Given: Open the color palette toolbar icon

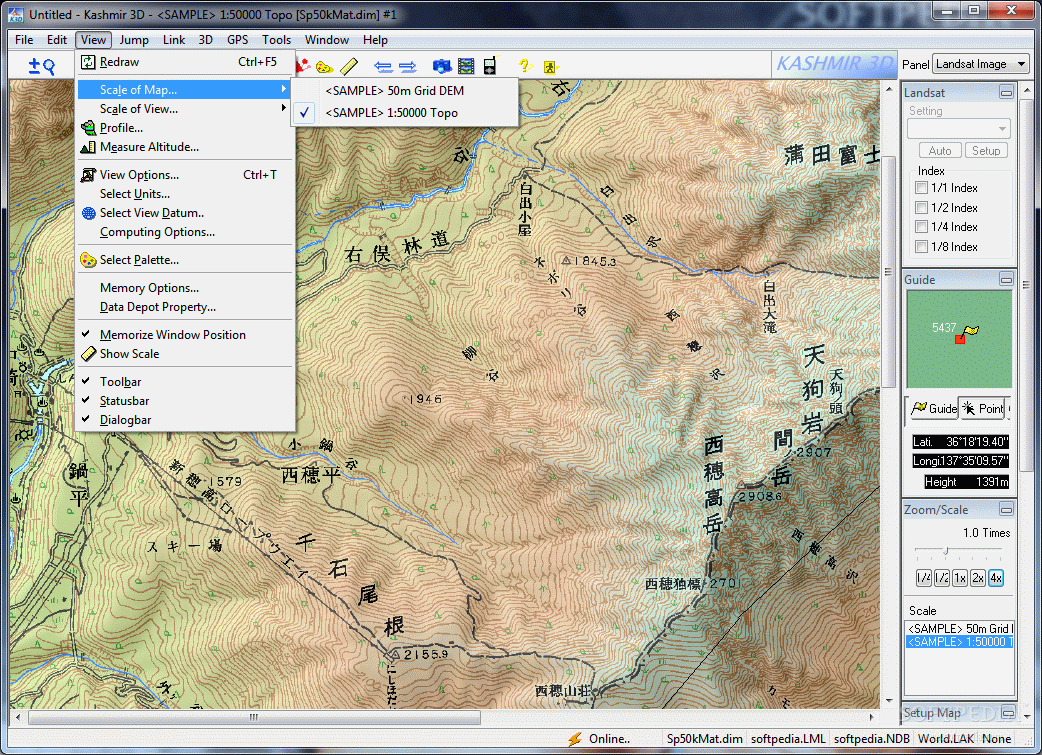Looking at the screenshot, I should coord(324,66).
